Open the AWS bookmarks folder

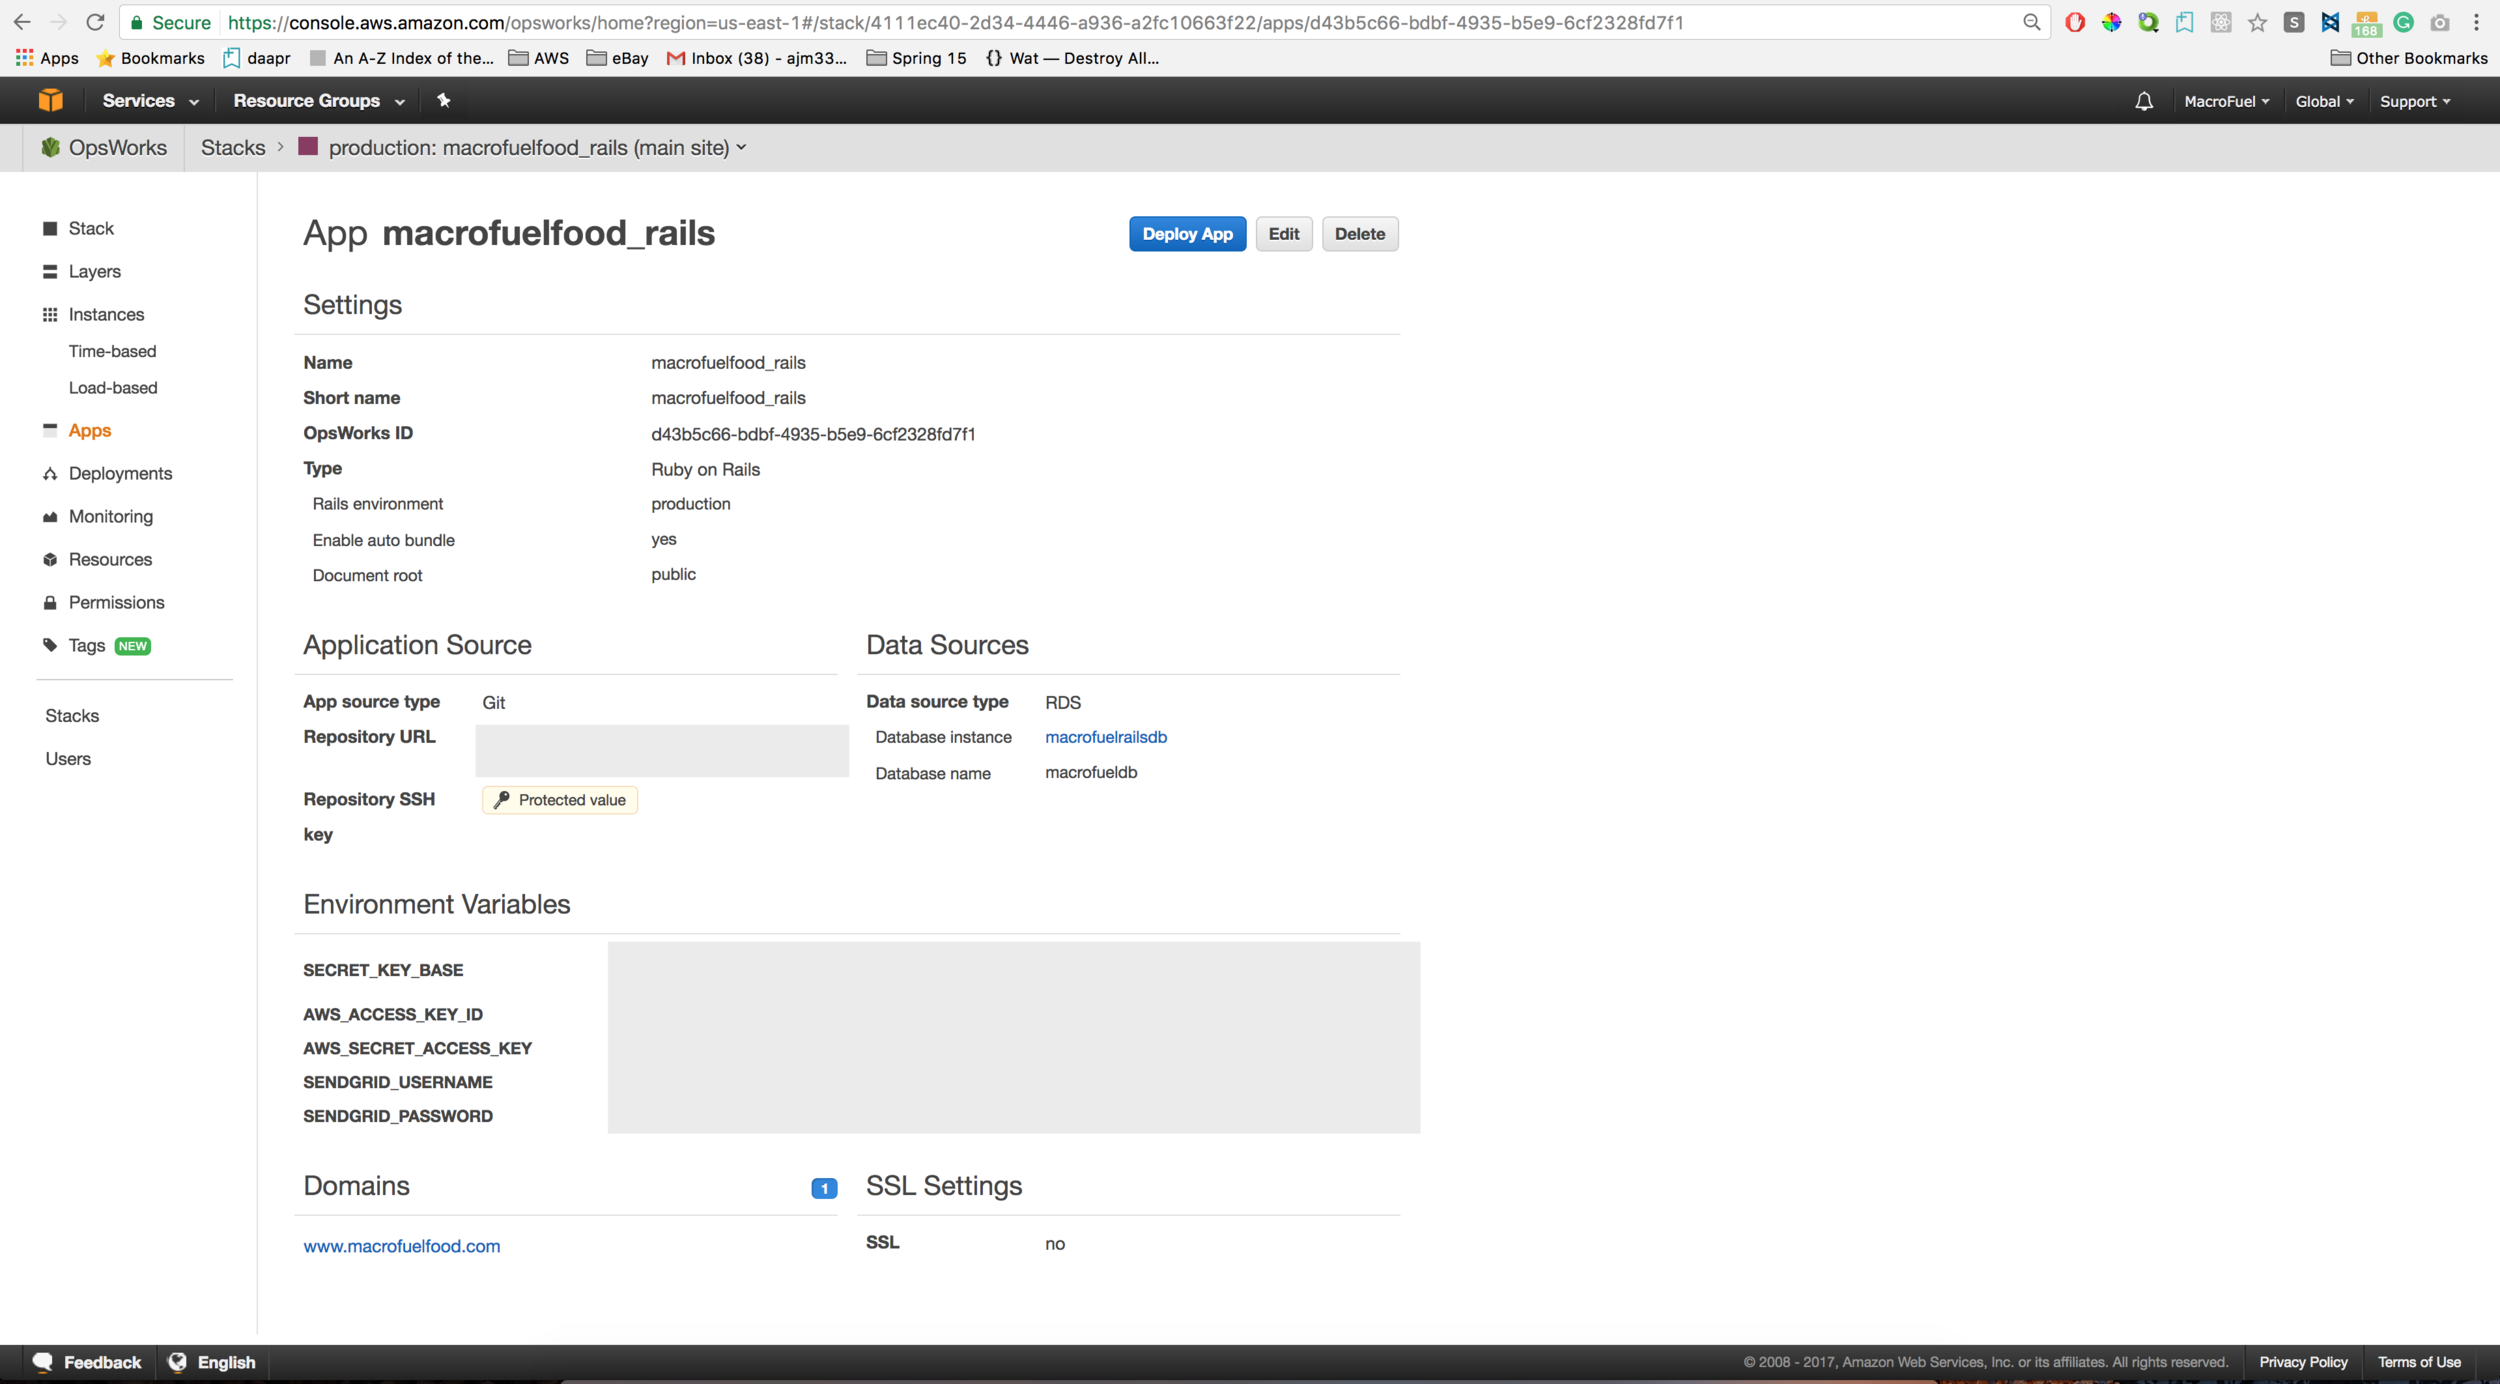[x=538, y=58]
